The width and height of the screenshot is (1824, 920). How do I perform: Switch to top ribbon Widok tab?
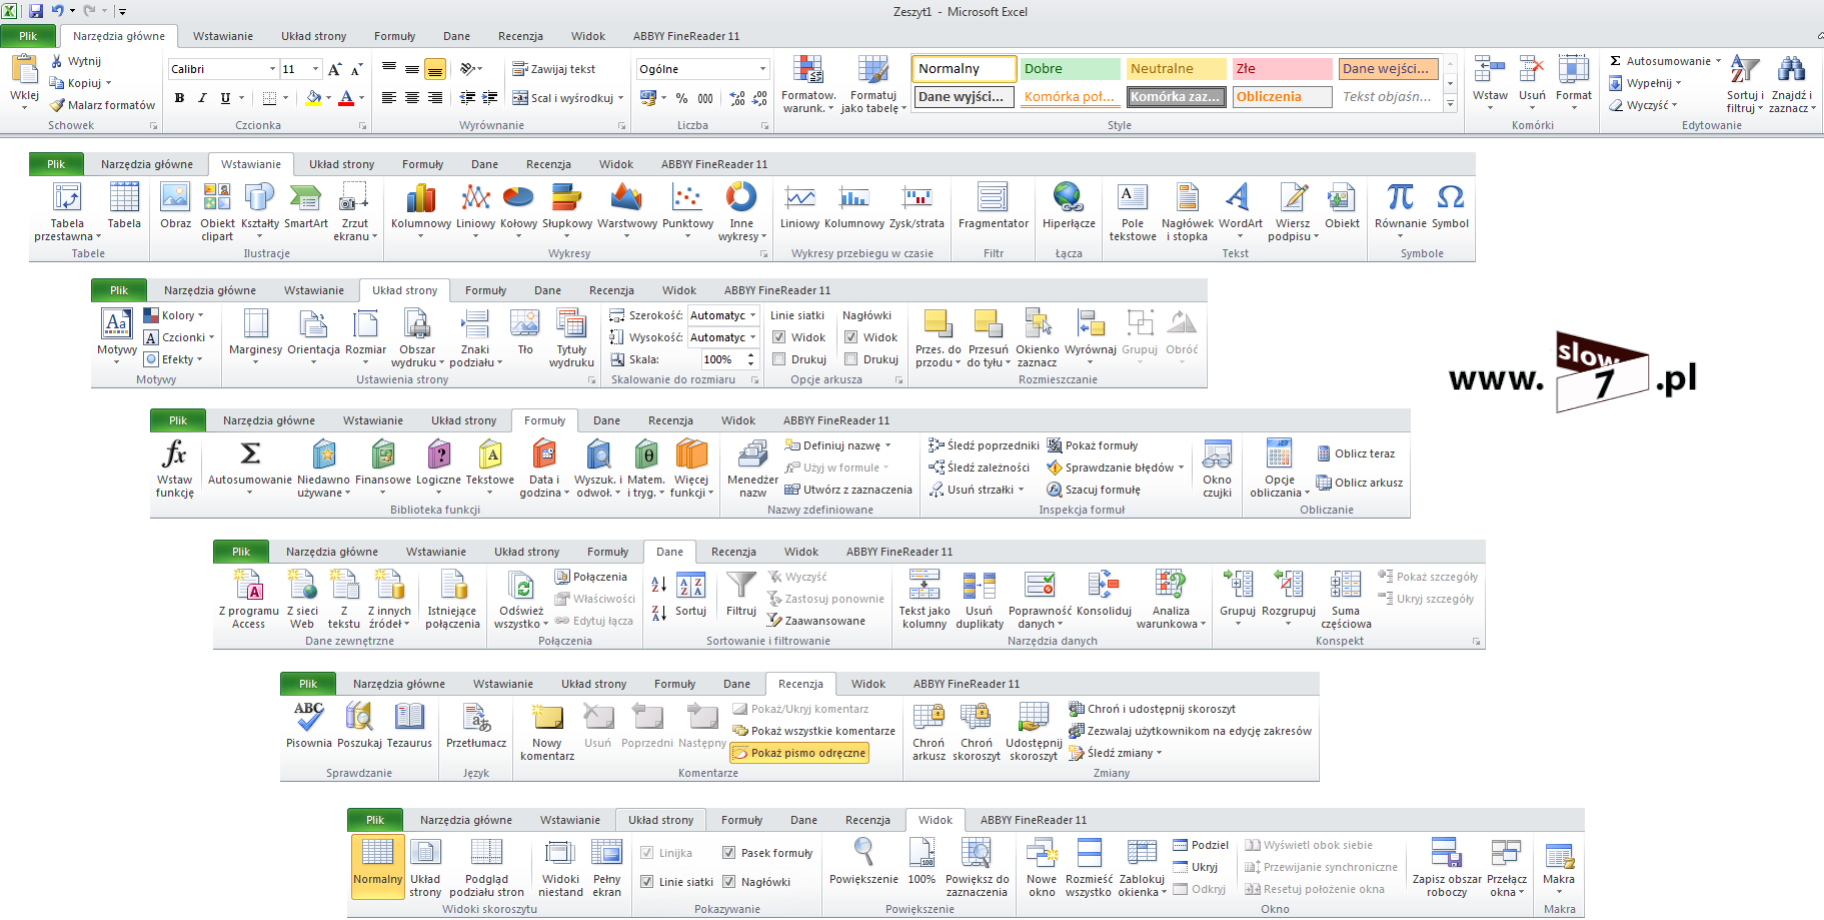(588, 36)
